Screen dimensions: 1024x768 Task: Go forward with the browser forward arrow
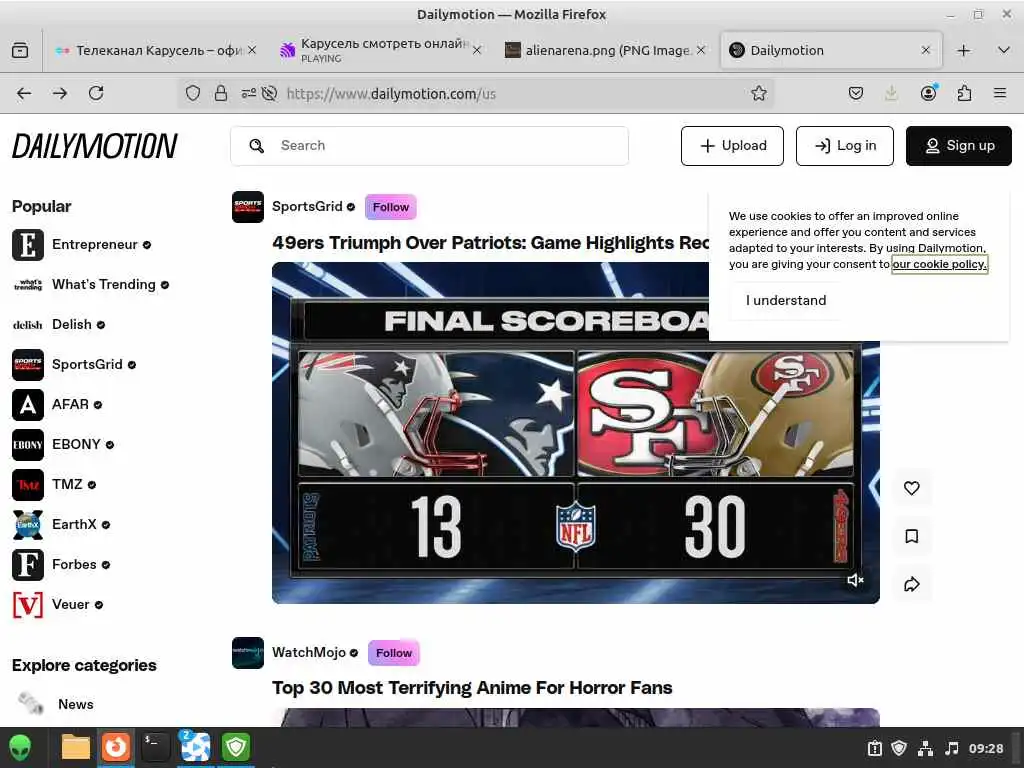(60, 93)
